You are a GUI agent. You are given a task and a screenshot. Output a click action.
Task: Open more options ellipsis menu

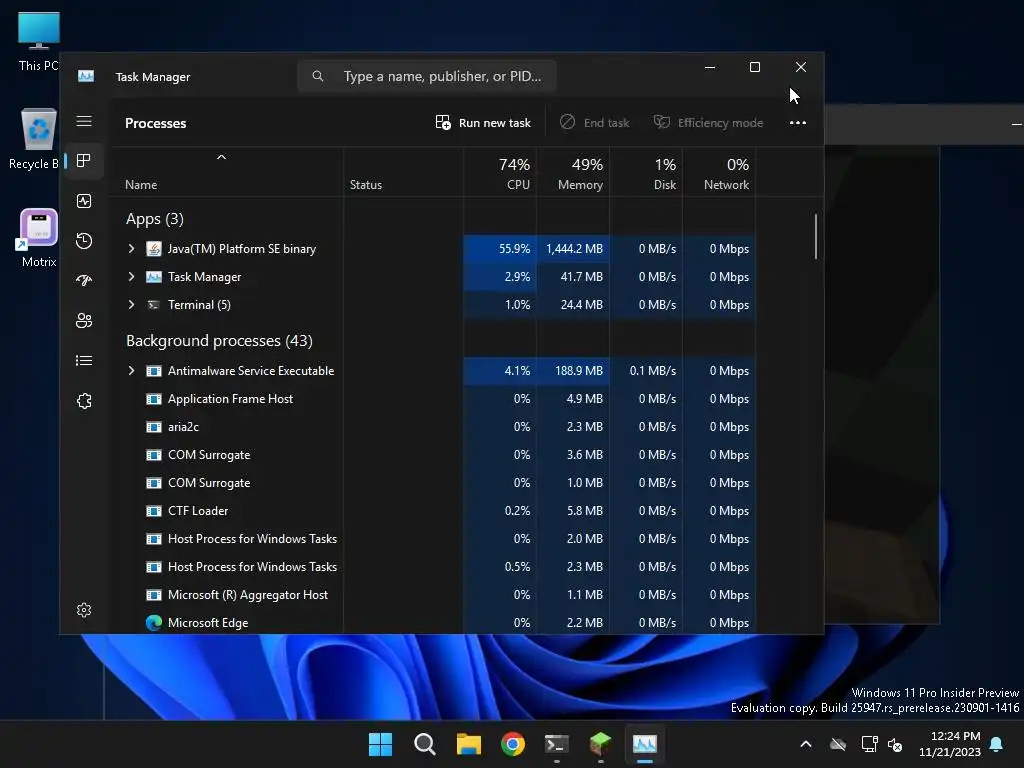[x=797, y=123]
